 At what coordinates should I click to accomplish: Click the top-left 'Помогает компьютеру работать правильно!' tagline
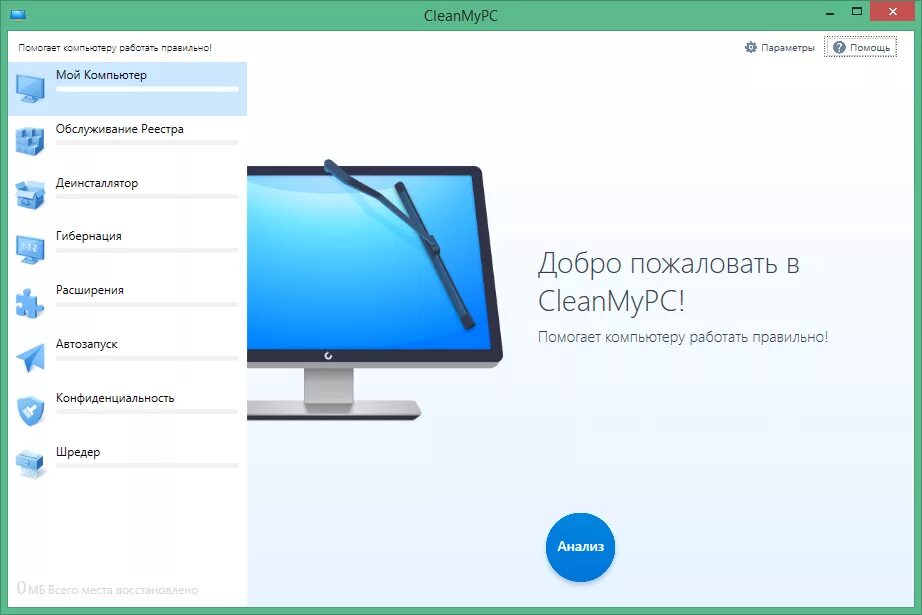click(115, 48)
